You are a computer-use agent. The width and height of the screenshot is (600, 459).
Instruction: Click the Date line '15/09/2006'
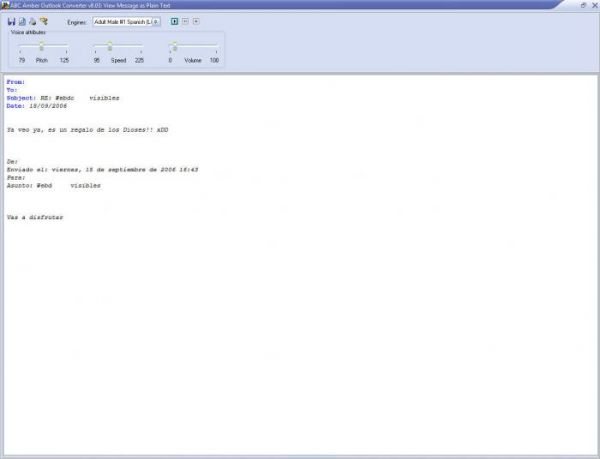[x=37, y=106]
